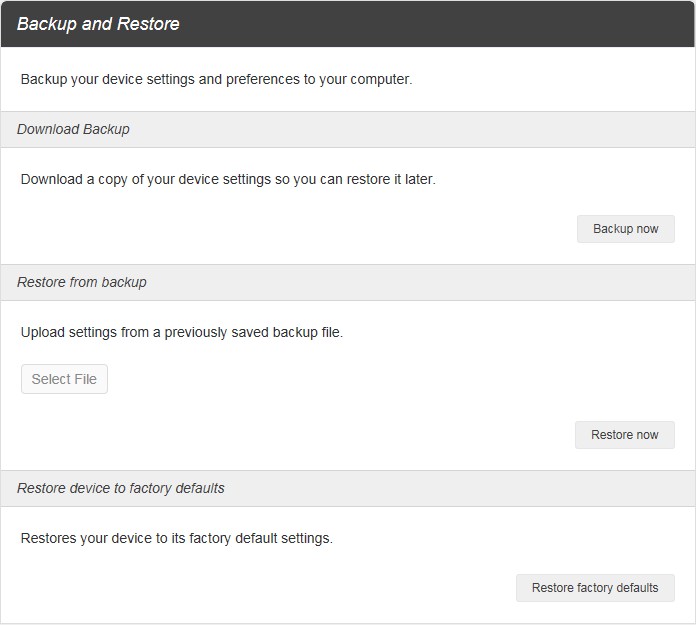Image resolution: width=696 pixels, height=625 pixels.
Task: Click the Backup now button
Action: (x=625, y=229)
